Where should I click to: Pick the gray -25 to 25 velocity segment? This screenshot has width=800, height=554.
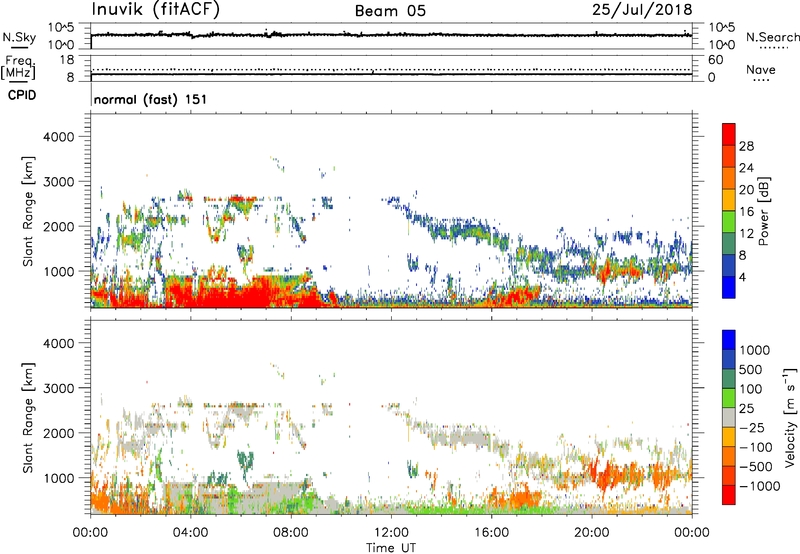click(729, 417)
